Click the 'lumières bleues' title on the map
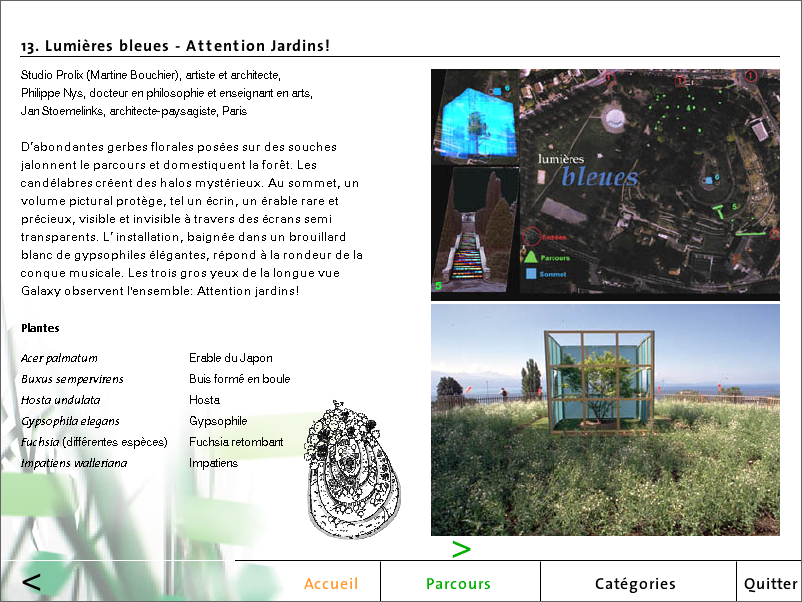 pos(589,171)
